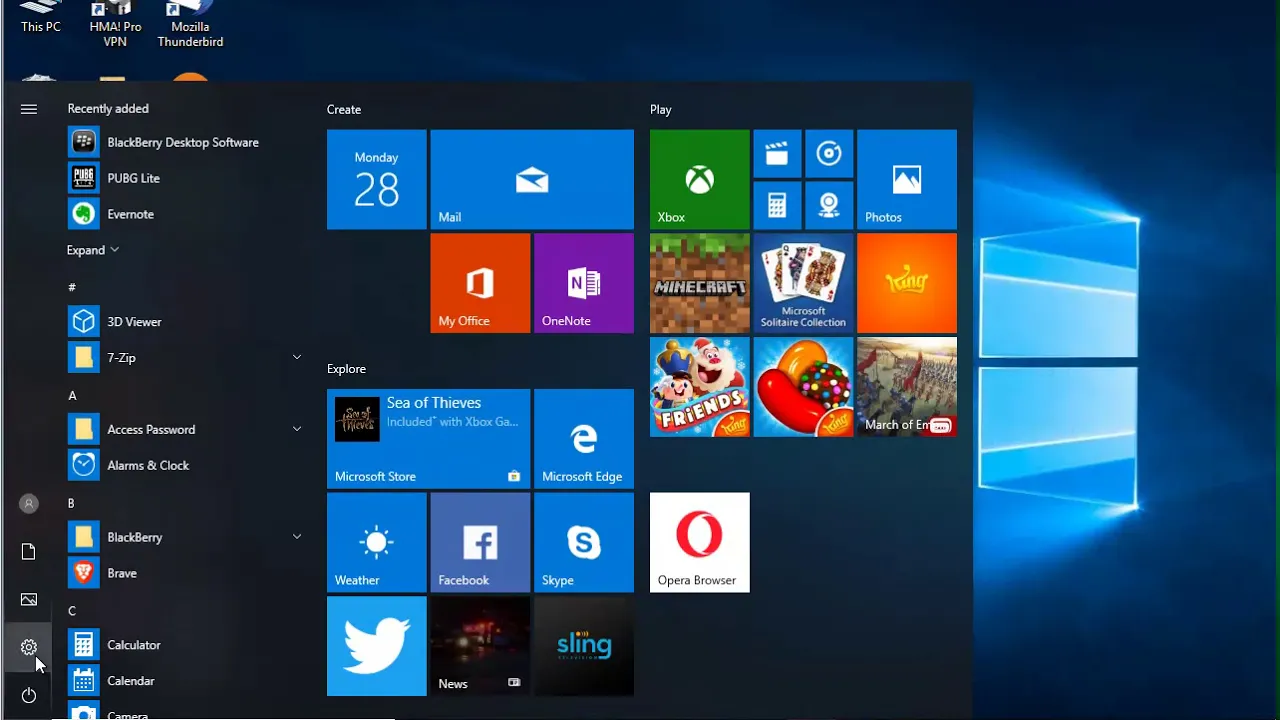The width and height of the screenshot is (1280, 720).
Task: Open the OneNote tile
Action: 584,283
